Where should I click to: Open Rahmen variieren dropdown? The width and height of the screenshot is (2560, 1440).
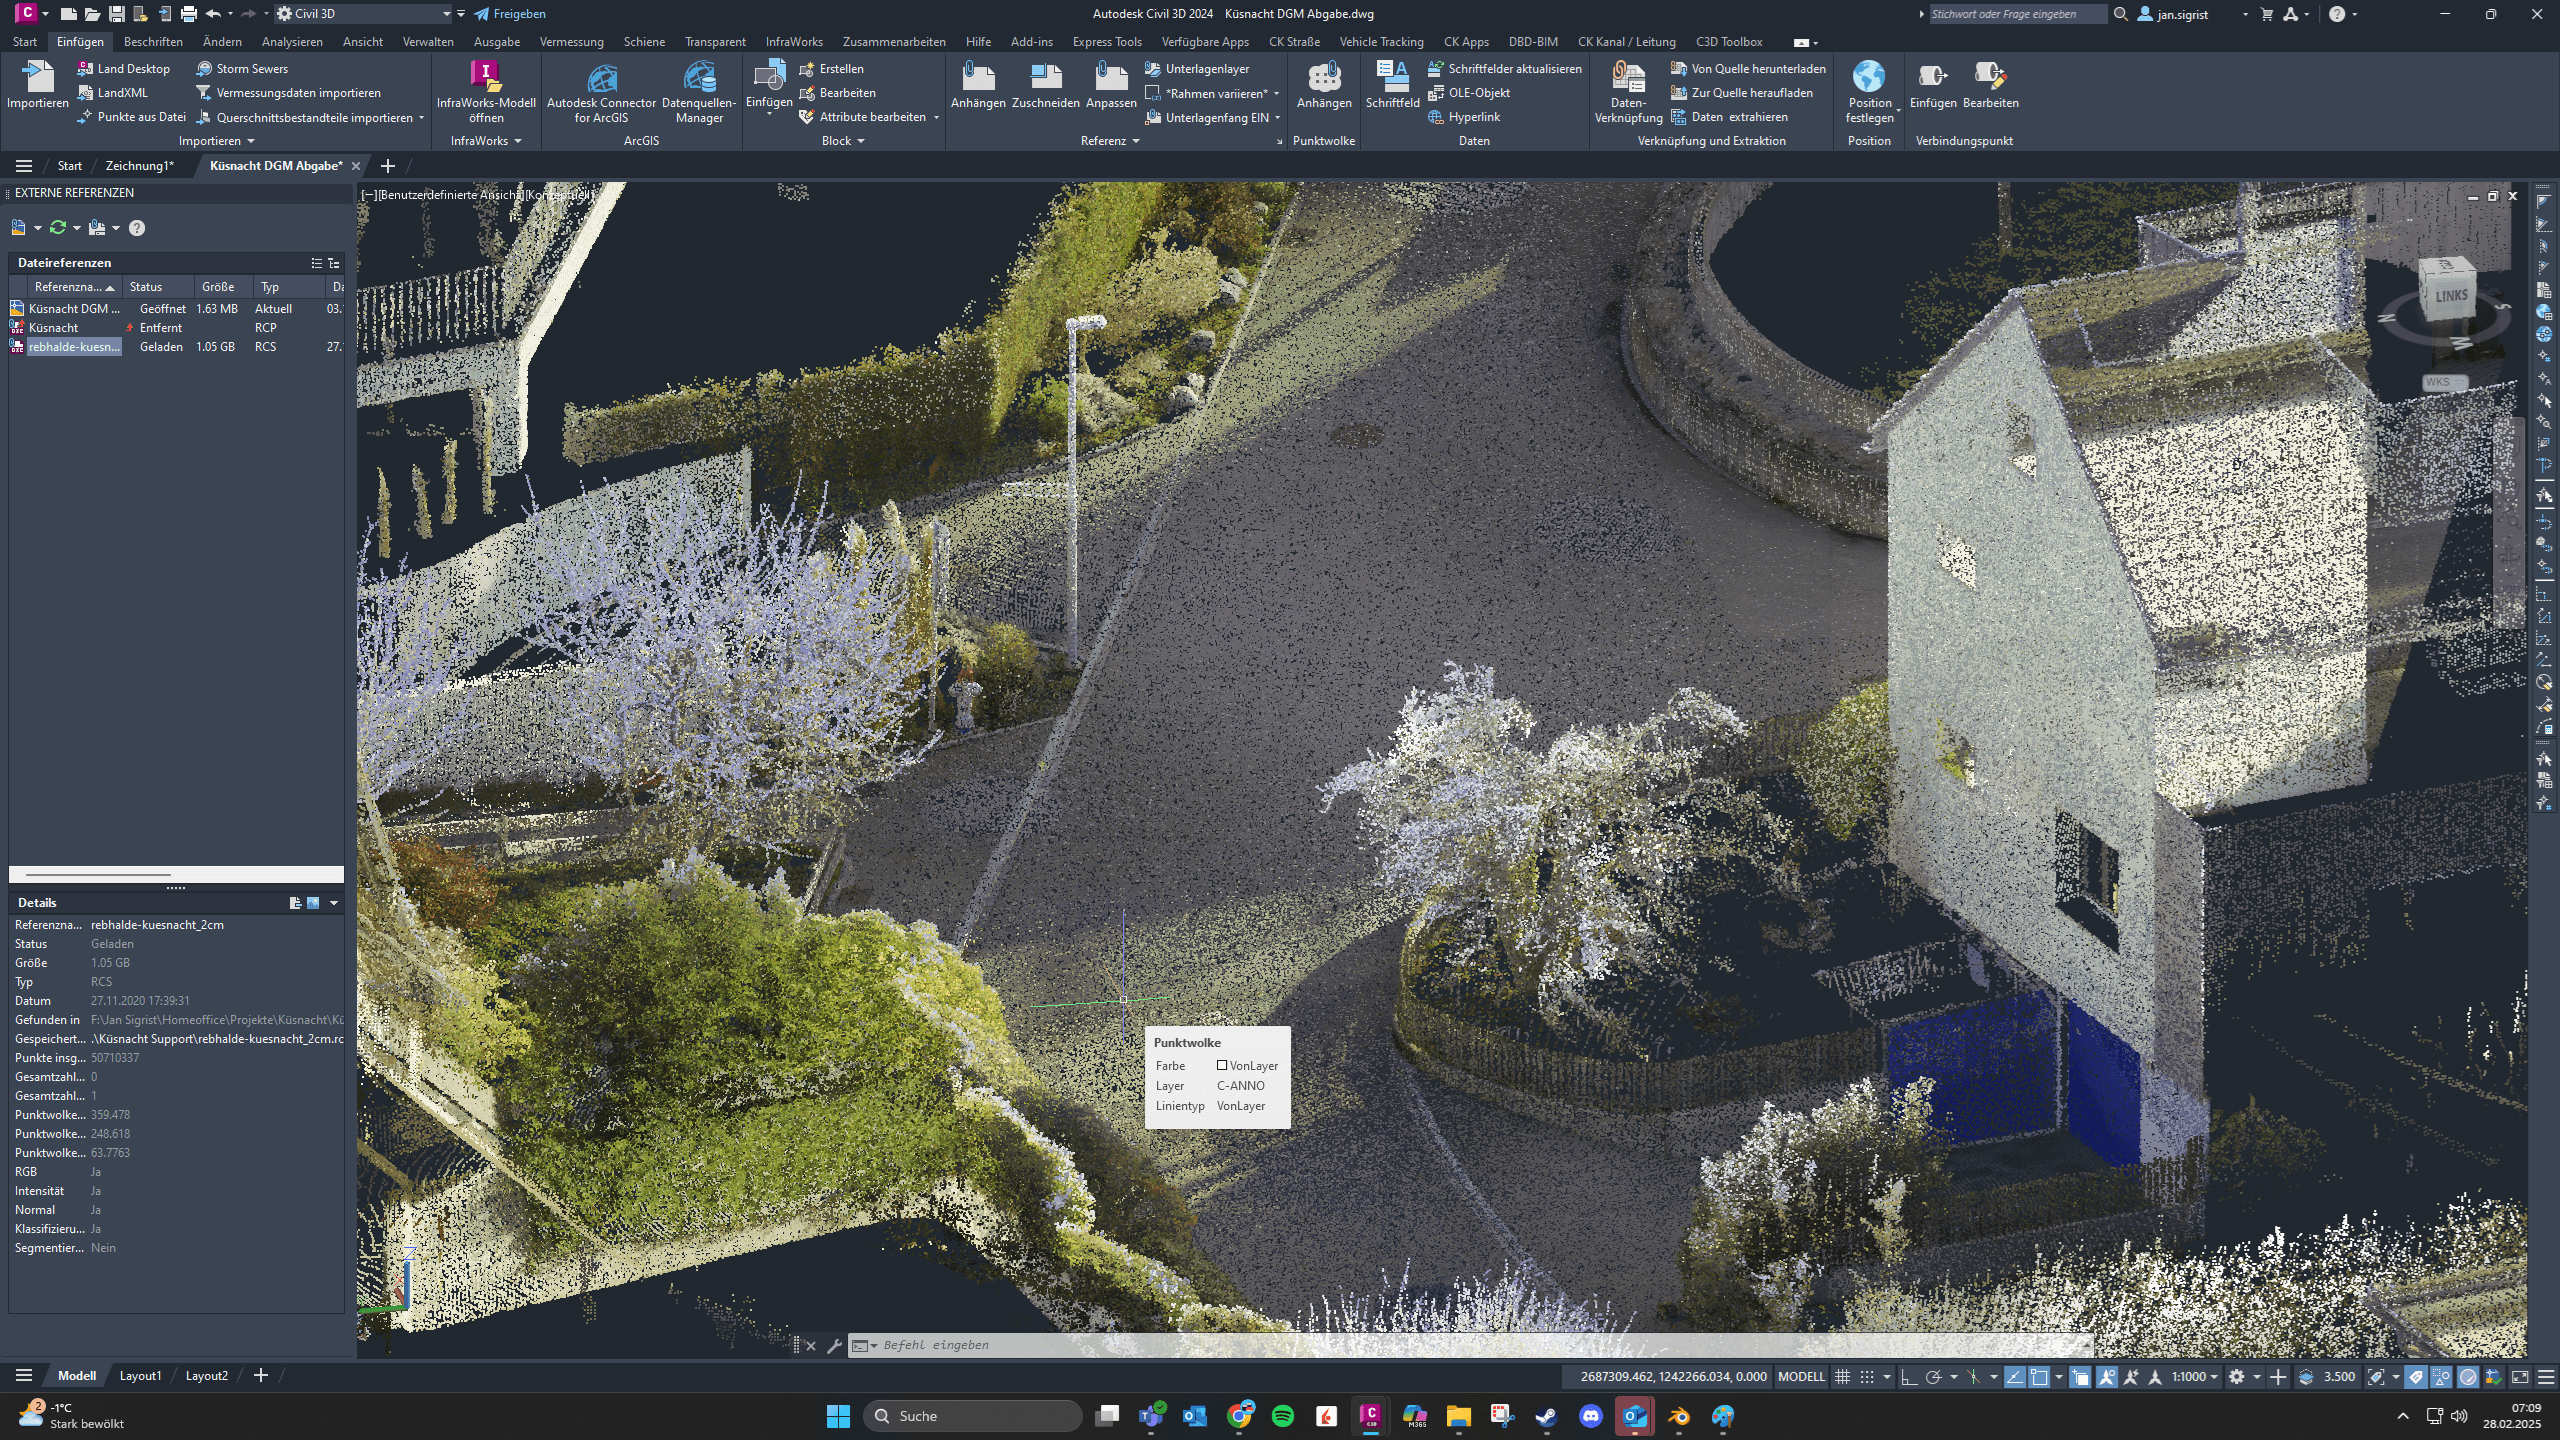pos(1276,94)
